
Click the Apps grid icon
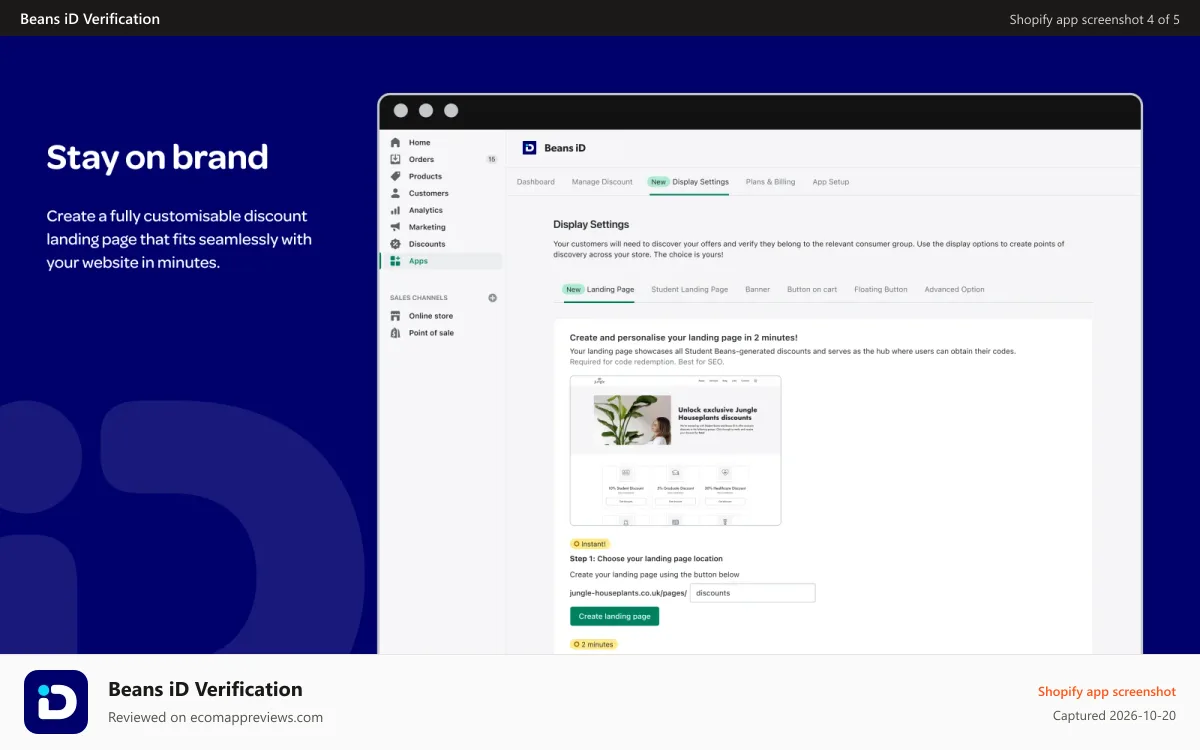tap(395, 261)
